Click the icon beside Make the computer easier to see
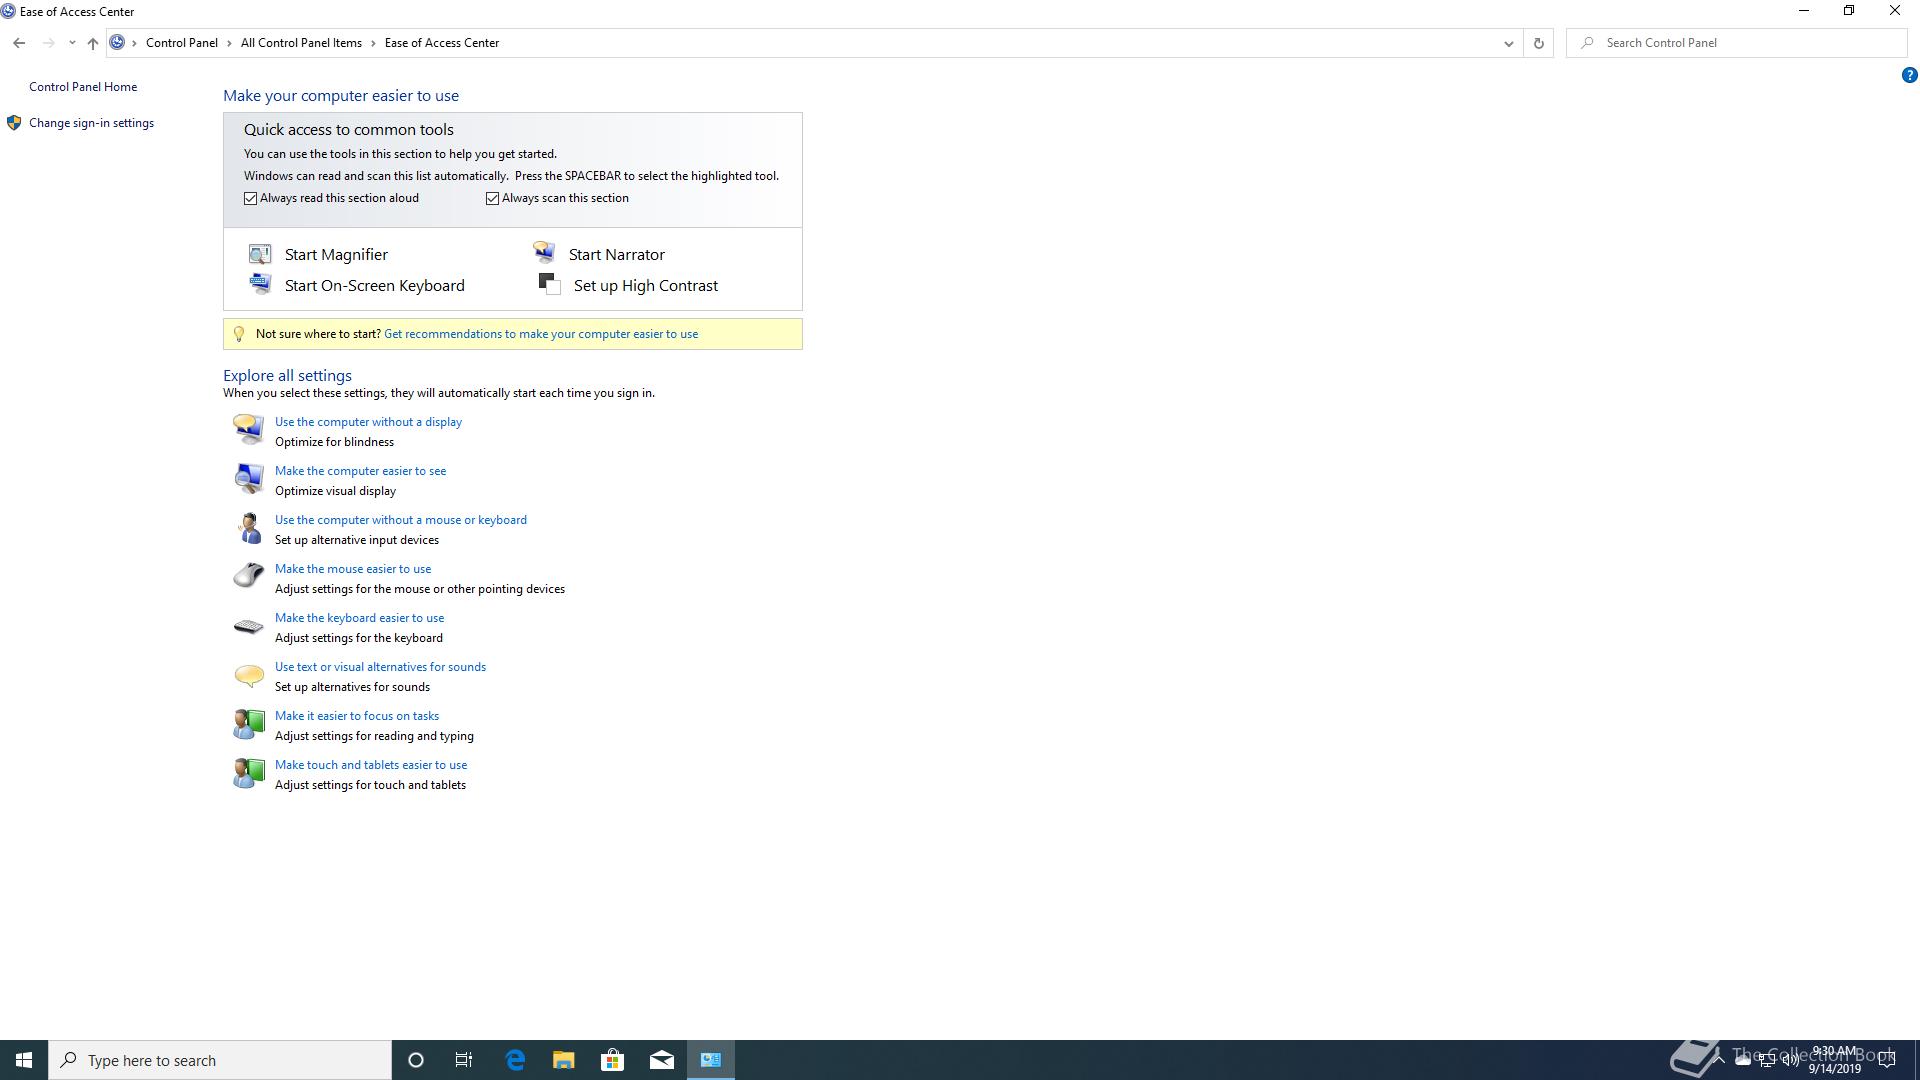The width and height of the screenshot is (1920, 1080). (x=248, y=478)
